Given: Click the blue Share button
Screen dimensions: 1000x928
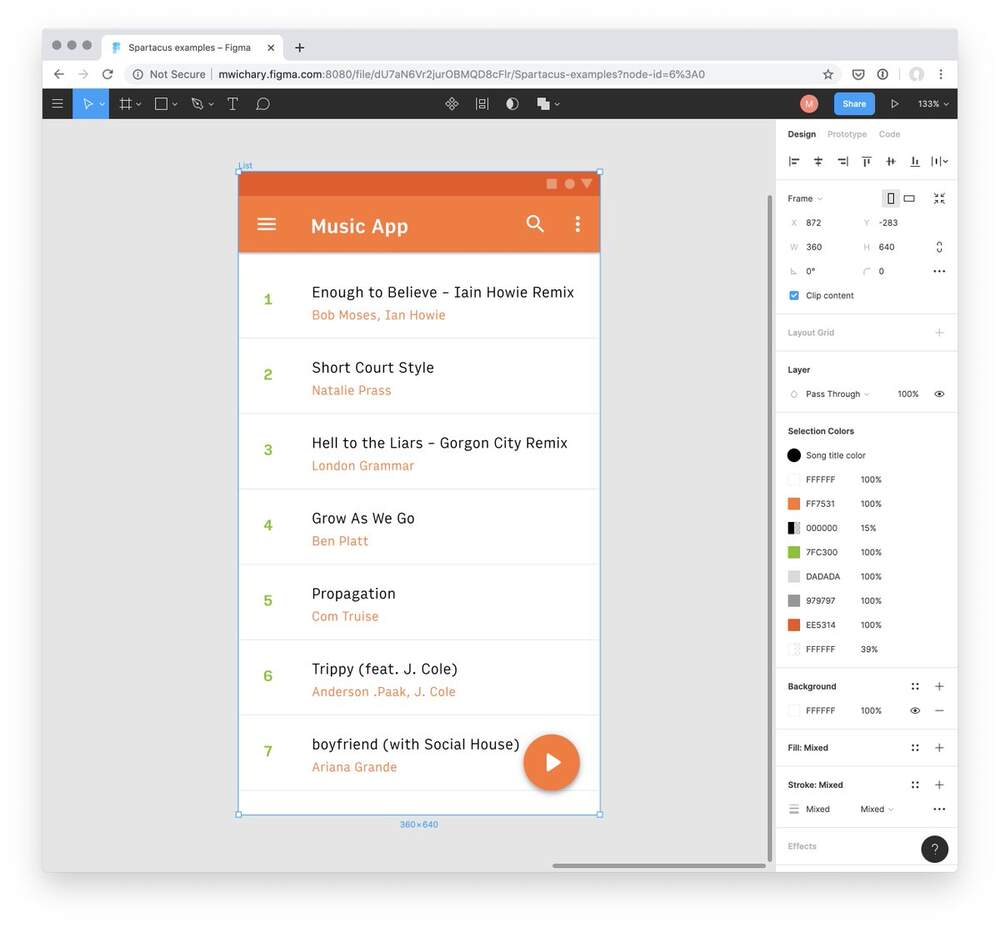Looking at the screenshot, I should [x=854, y=104].
